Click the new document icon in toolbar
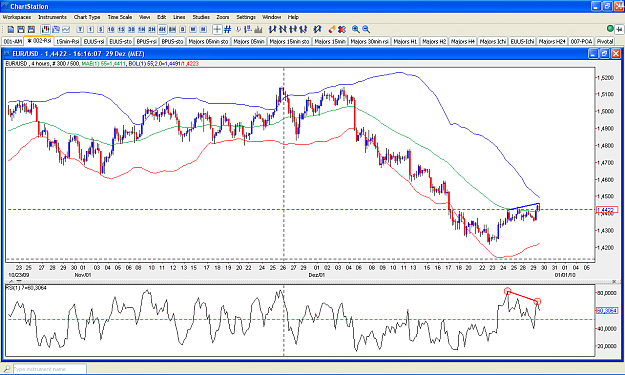 click(x=11, y=29)
